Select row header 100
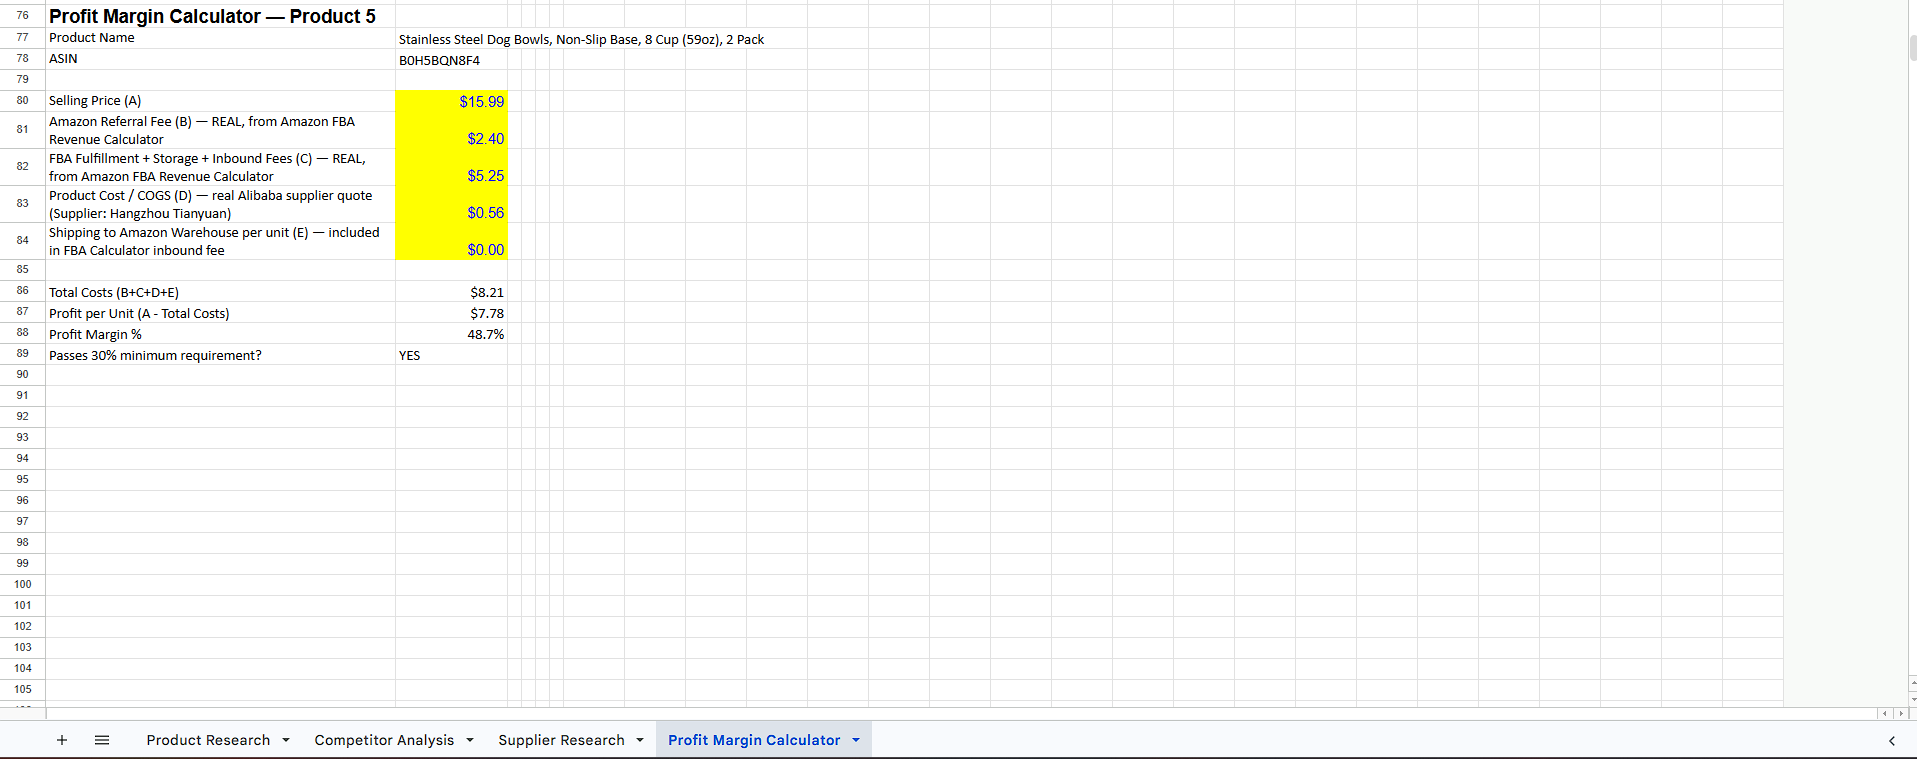This screenshot has width=1917, height=759. coord(22,585)
